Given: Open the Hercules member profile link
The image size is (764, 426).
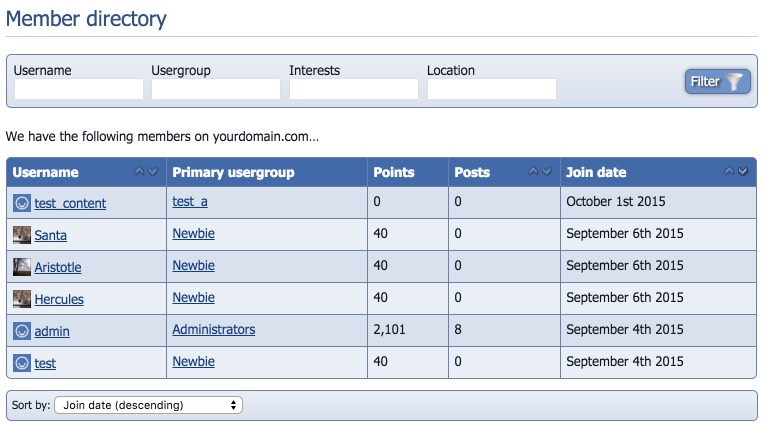Looking at the screenshot, I should (x=59, y=299).
